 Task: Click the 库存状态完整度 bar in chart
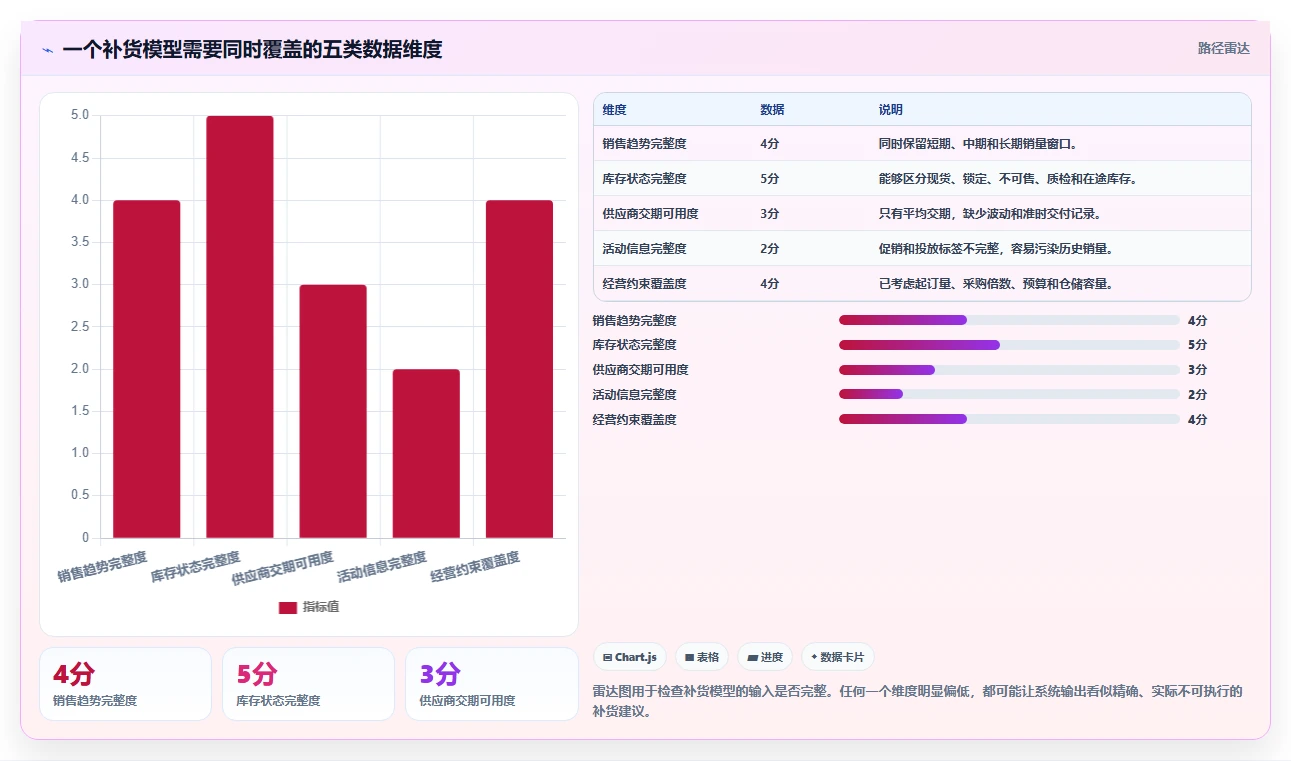(x=240, y=327)
